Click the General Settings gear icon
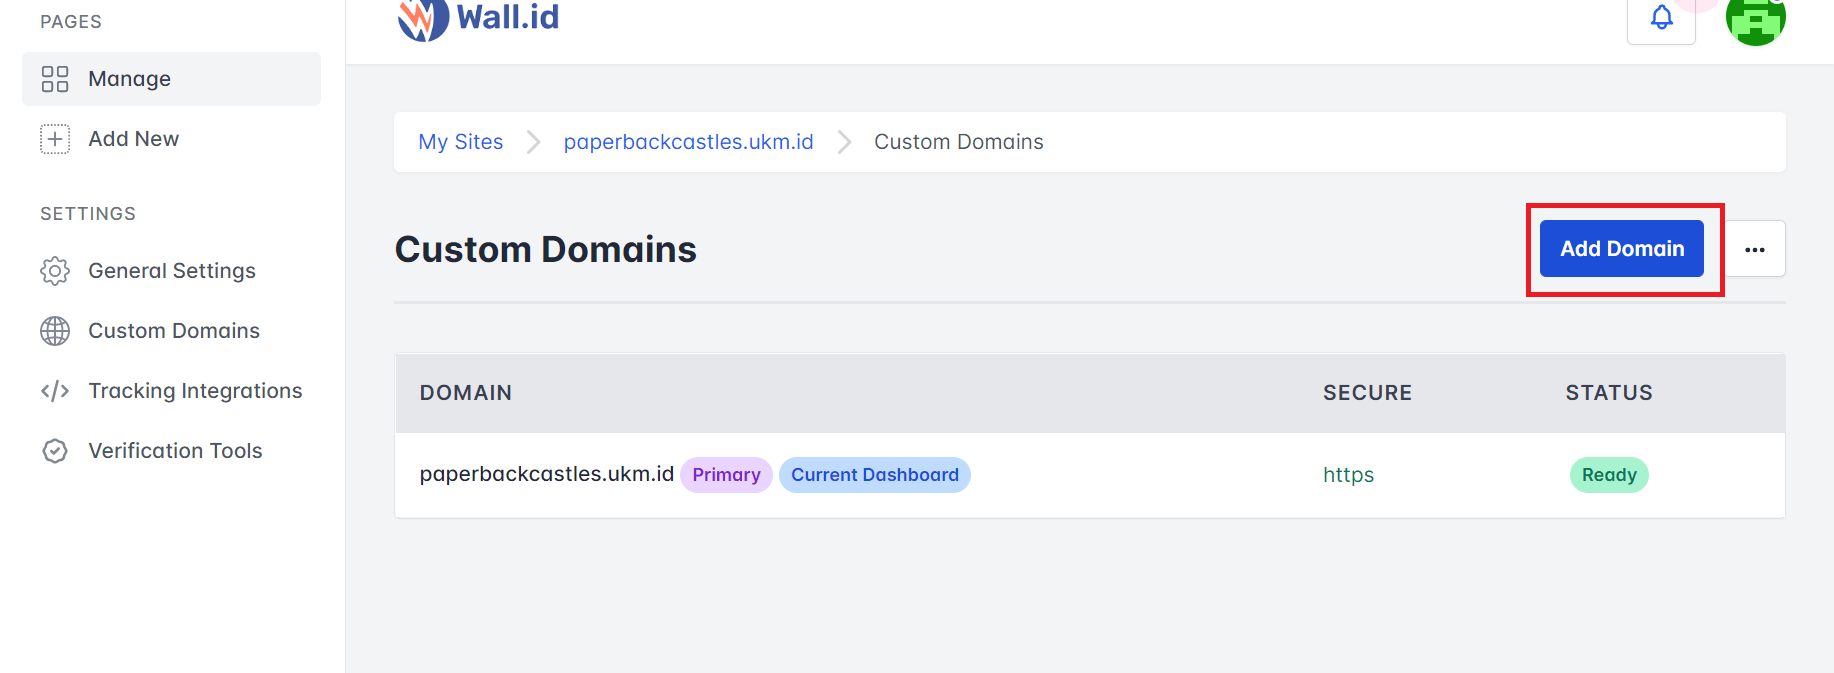Viewport: 1834px width, 673px height. click(55, 271)
